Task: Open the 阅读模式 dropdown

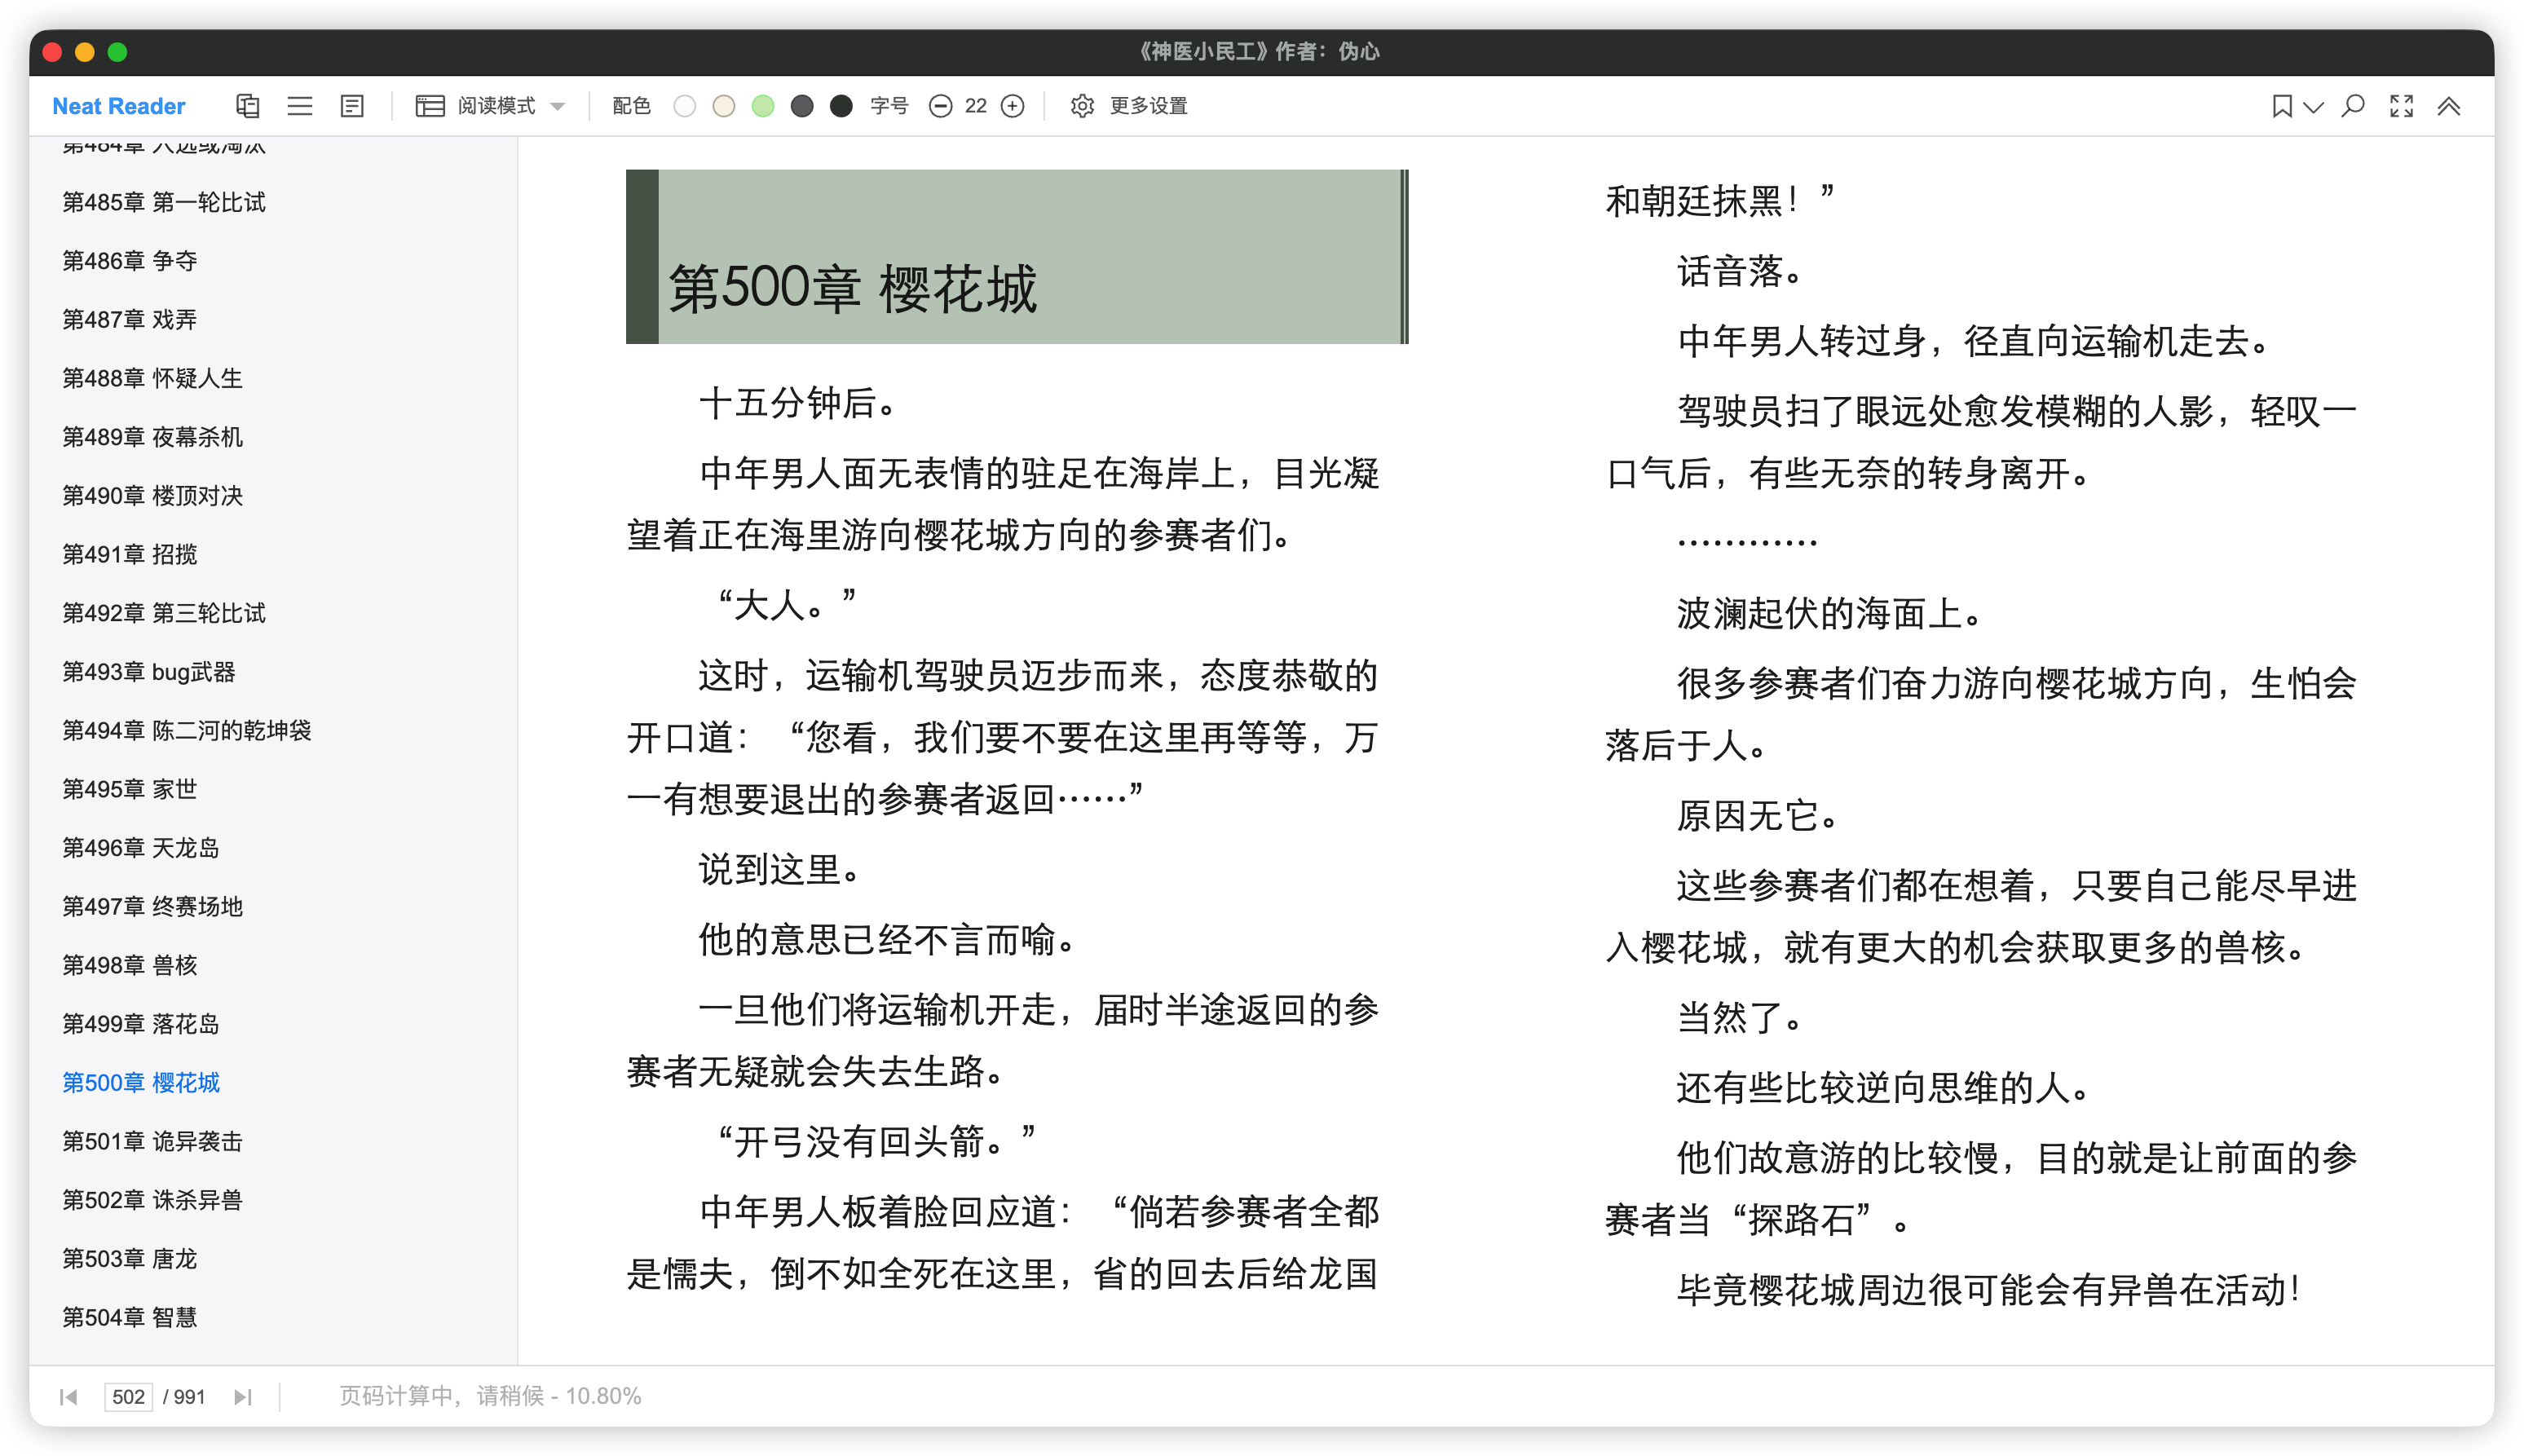Action: [x=490, y=106]
